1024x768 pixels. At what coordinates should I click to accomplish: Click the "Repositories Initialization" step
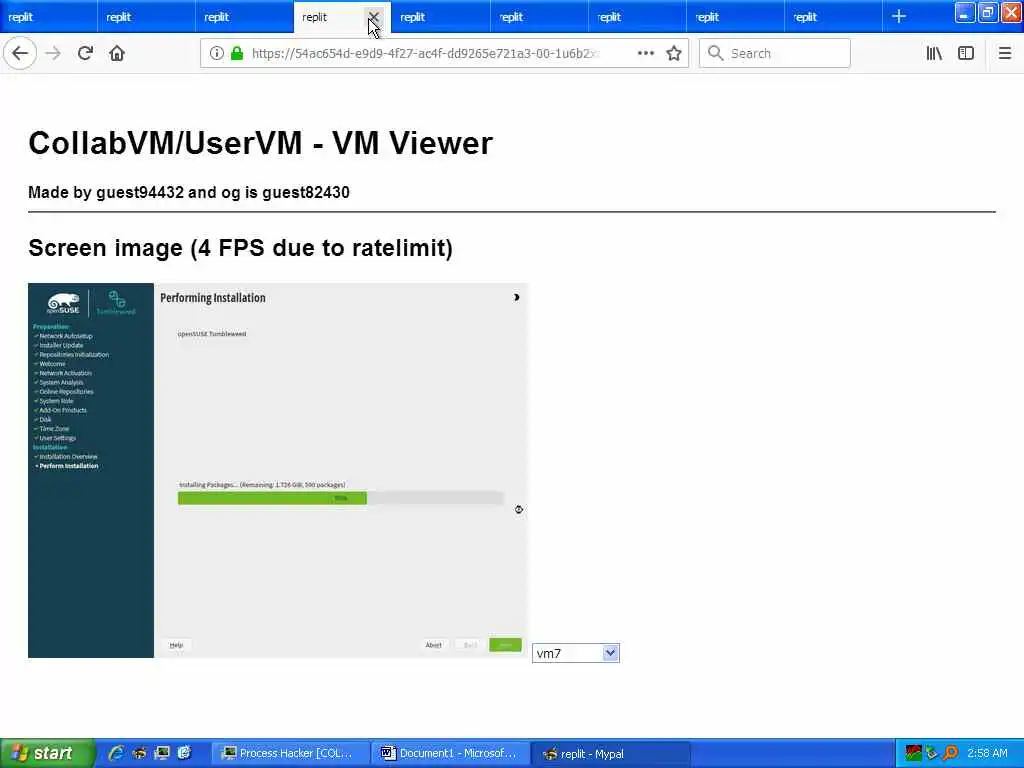coord(74,355)
